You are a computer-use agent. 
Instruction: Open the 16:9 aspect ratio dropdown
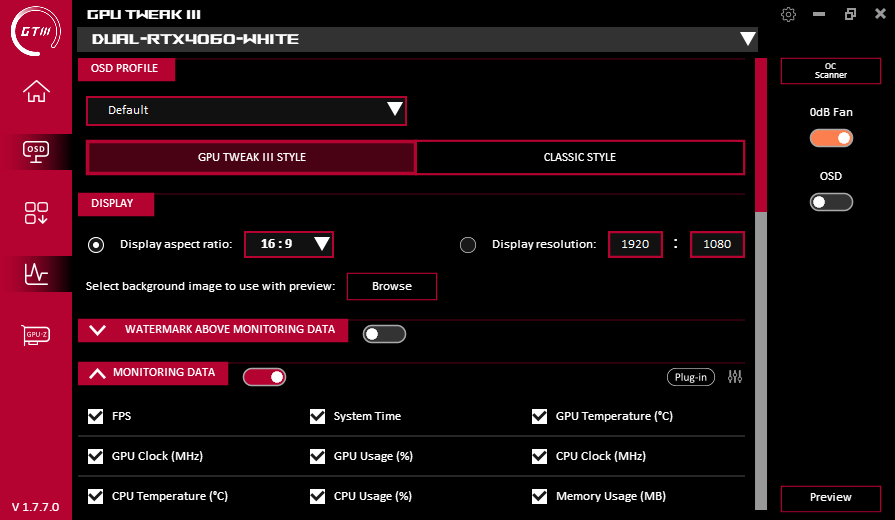(x=289, y=244)
